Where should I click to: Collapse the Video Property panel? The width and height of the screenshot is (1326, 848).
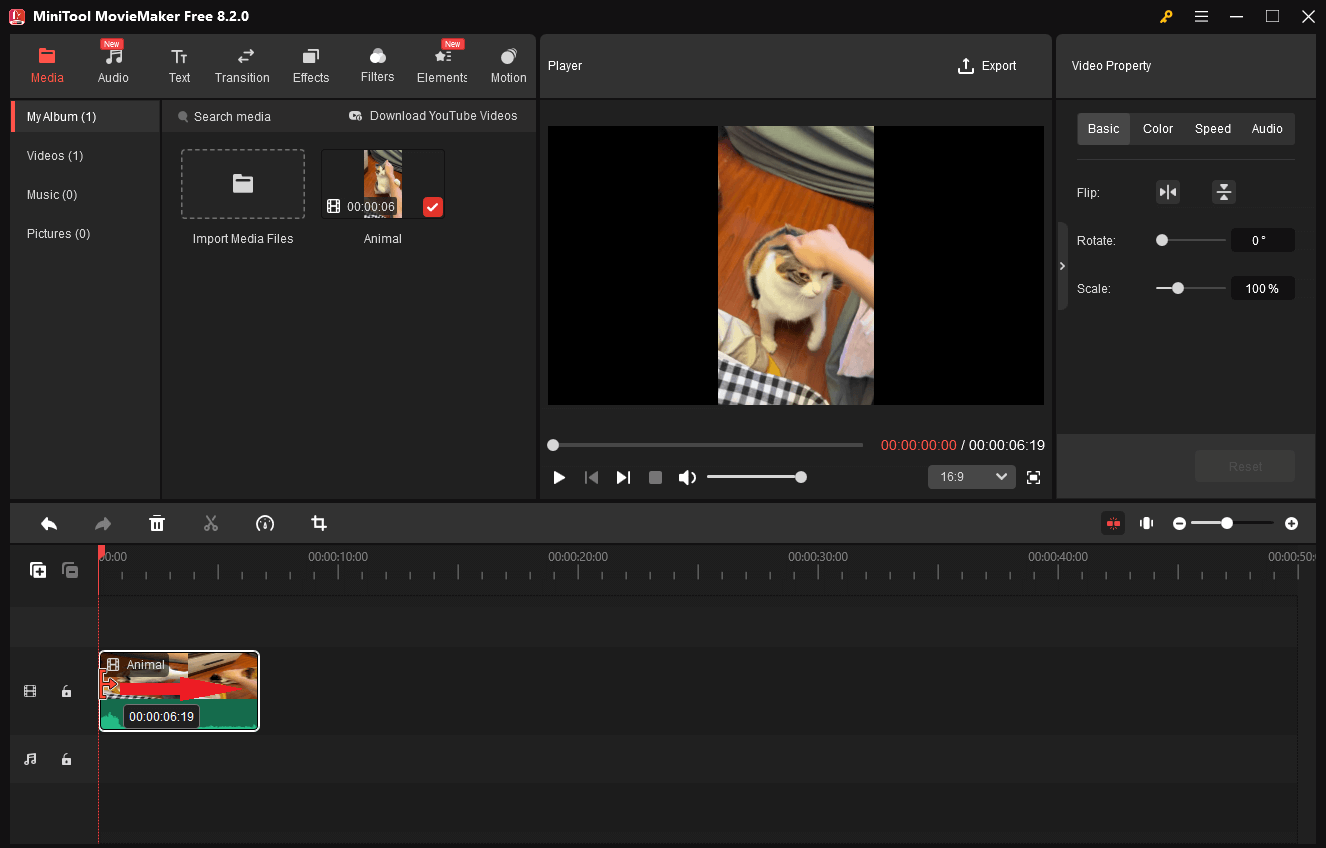point(1062,266)
